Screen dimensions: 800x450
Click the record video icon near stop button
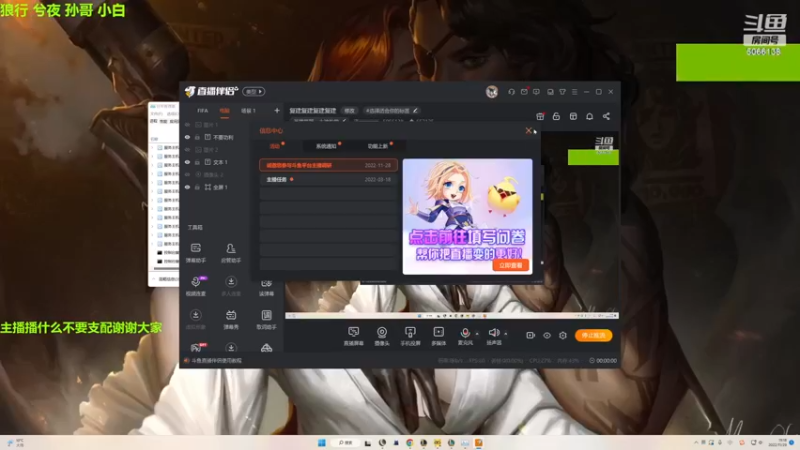point(530,335)
